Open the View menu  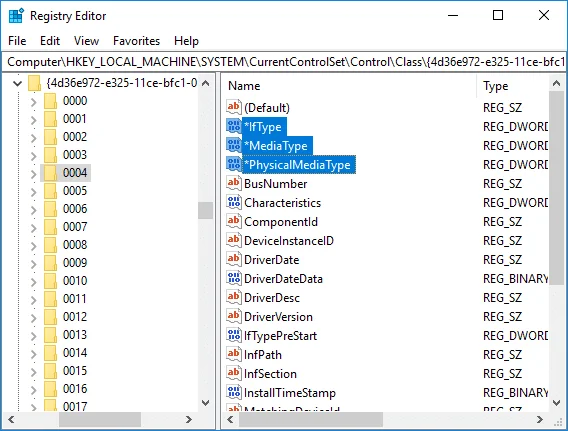[86, 41]
